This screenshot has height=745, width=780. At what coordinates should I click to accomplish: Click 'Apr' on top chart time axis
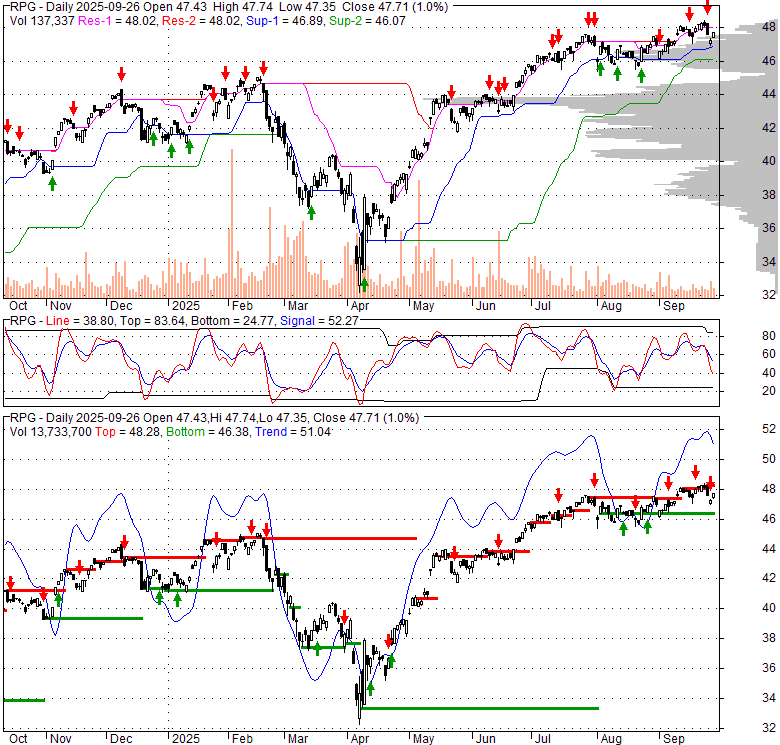(360, 306)
